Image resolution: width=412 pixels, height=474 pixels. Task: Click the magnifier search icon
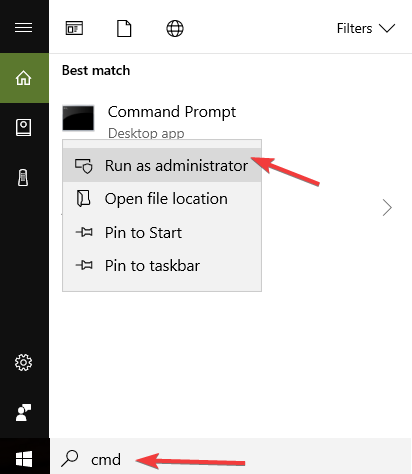click(70, 458)
